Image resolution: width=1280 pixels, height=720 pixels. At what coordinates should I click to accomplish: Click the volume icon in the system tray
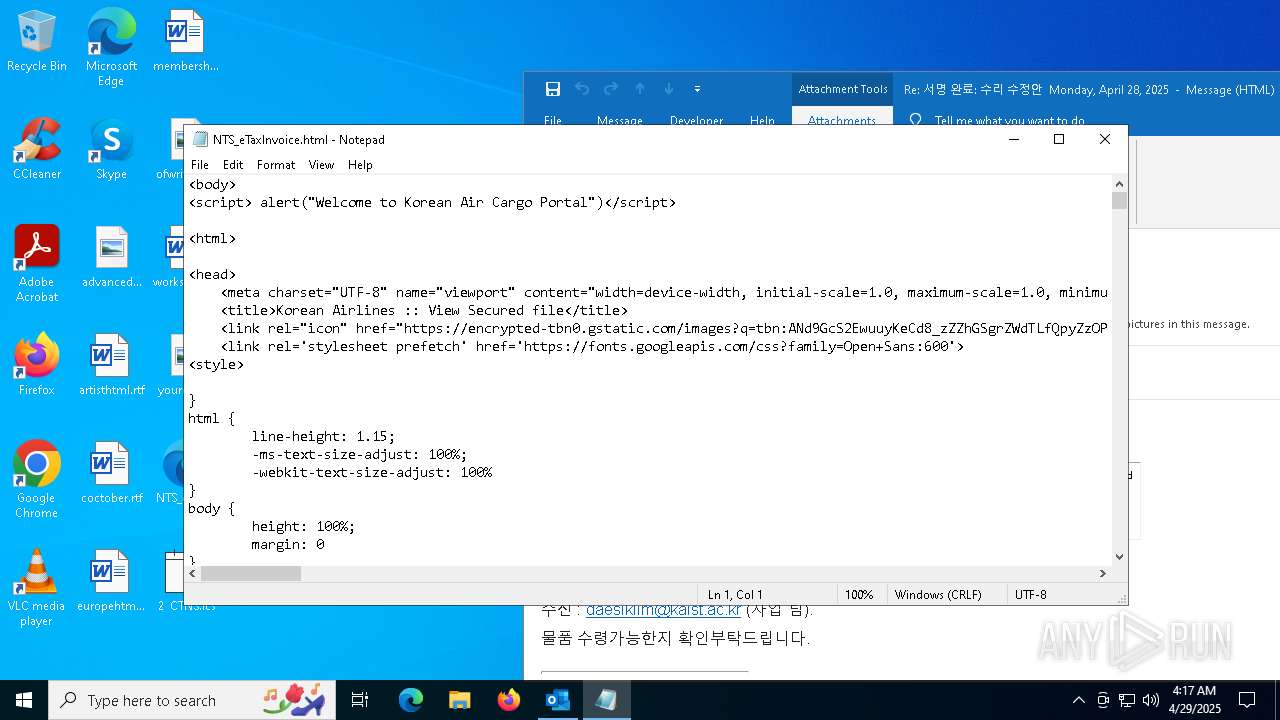(x=1151, y=700)
